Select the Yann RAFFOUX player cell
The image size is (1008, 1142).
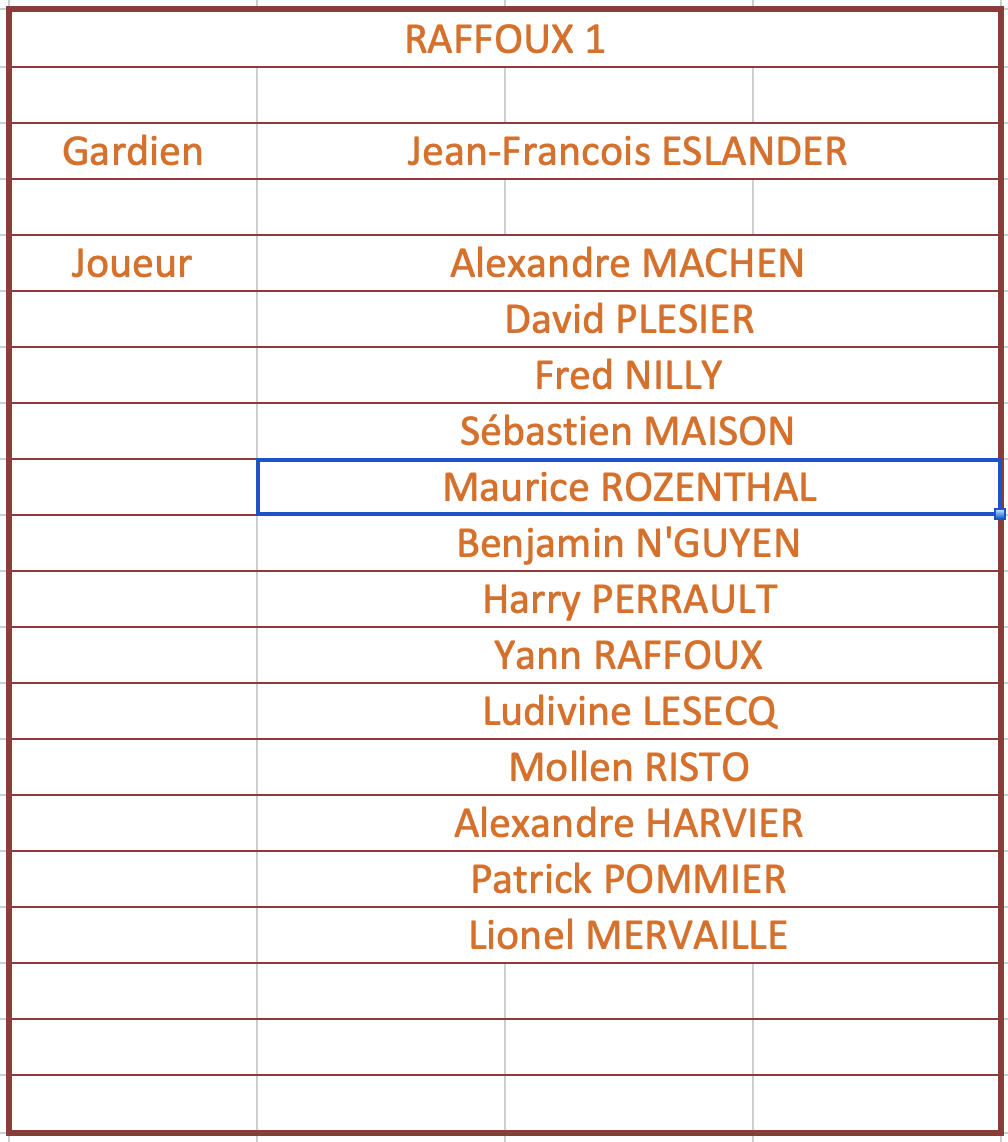click(628, 655)
